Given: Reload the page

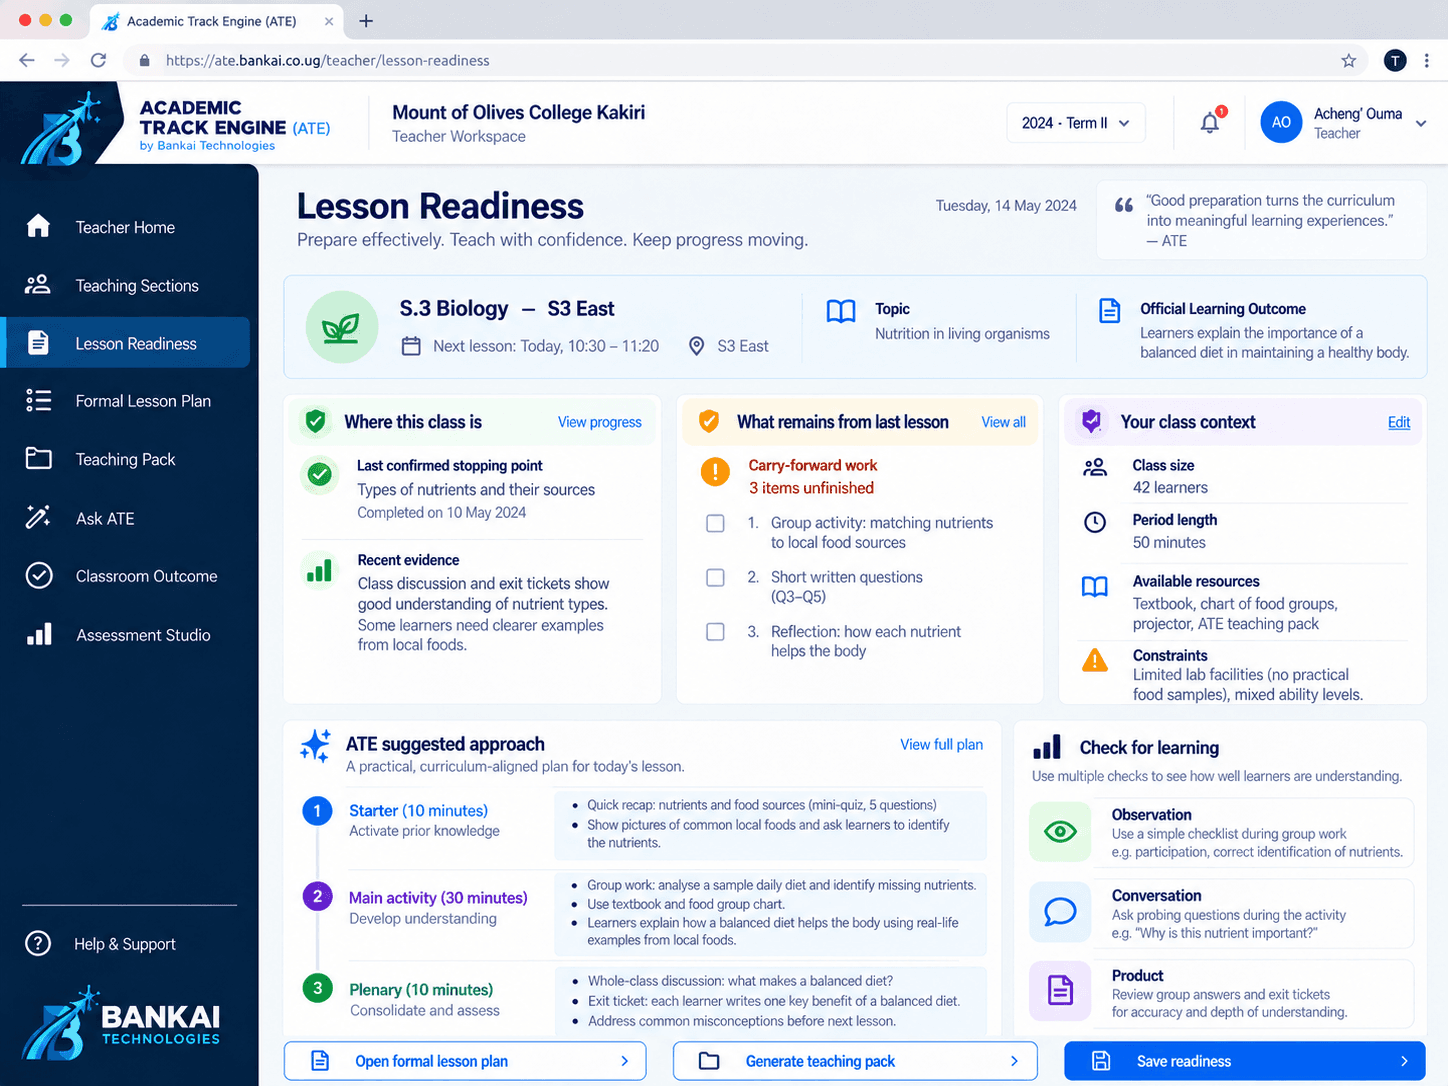Looking at the screenshot, I should pos(98,61).
